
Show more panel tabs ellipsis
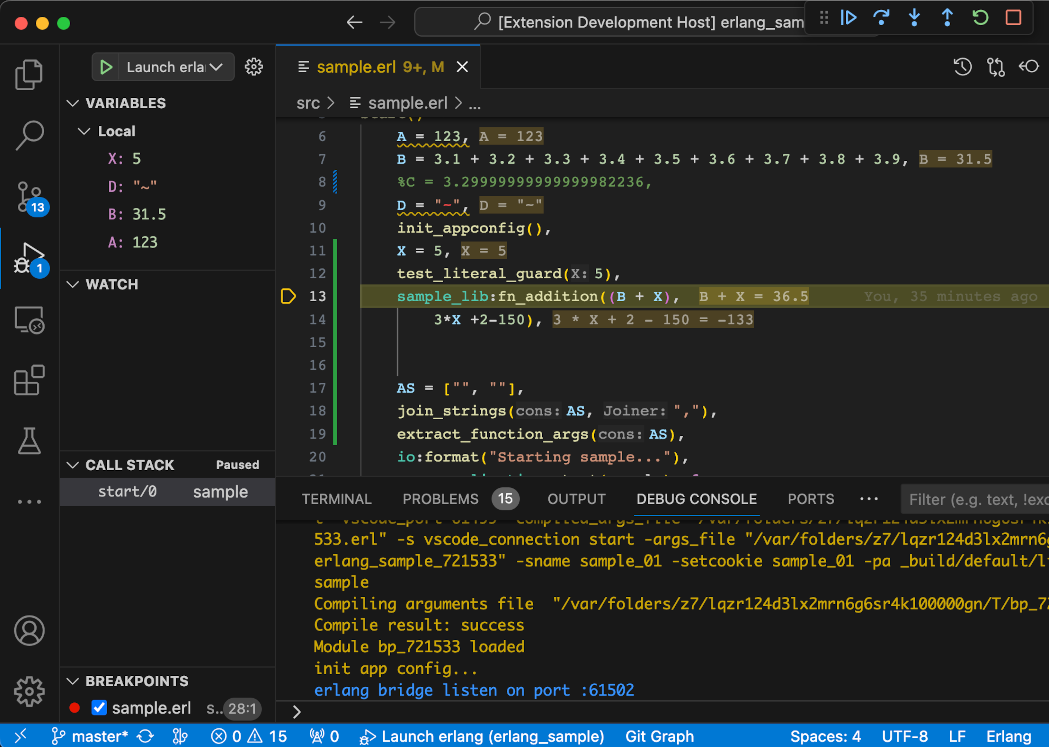[x=868, y=499]
